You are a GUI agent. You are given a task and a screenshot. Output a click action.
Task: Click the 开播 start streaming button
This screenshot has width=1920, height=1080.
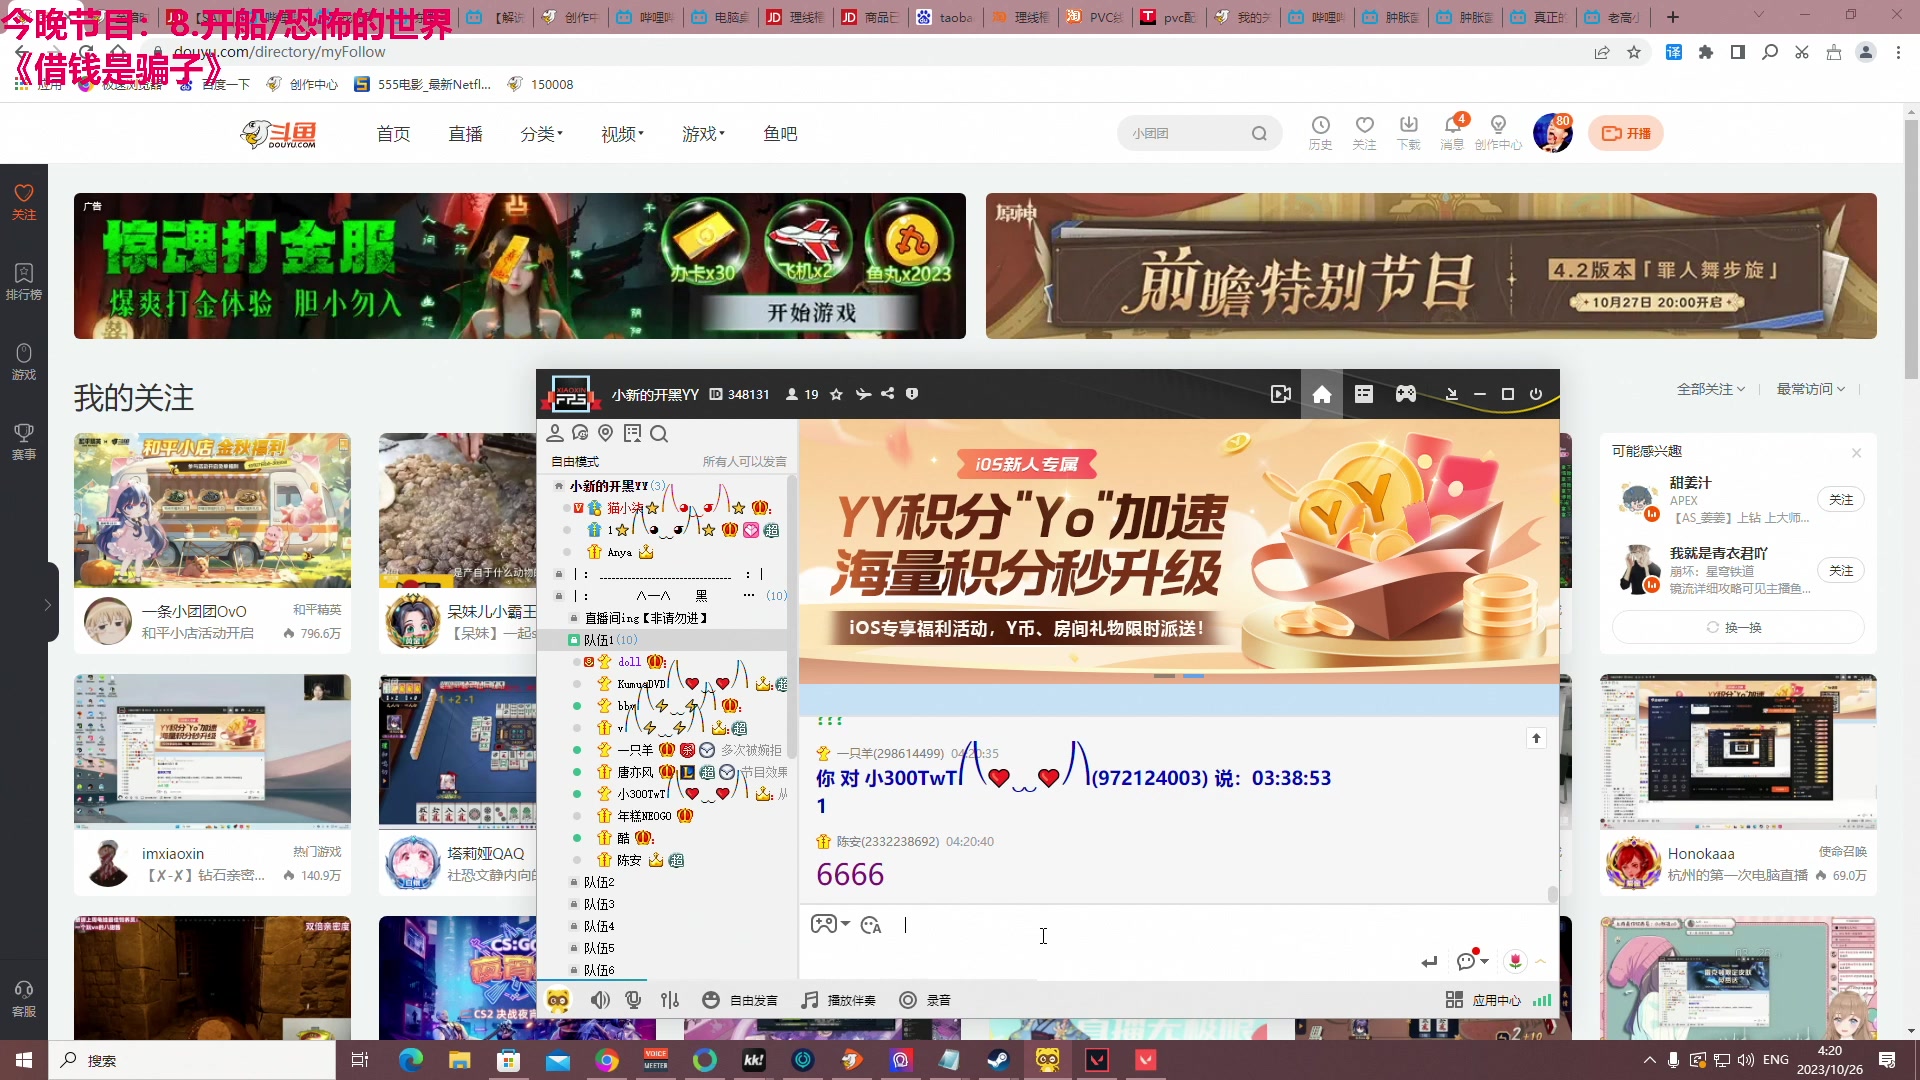click(1626, 132)
